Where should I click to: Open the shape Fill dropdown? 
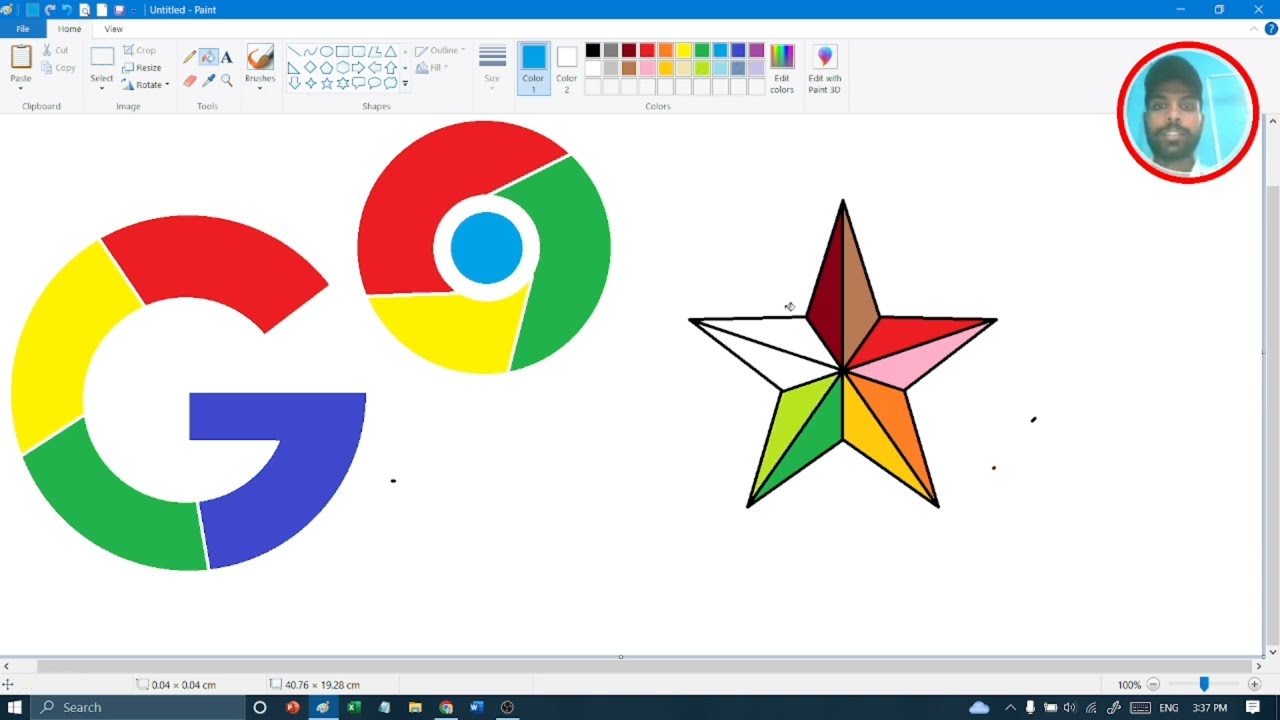coord(433,67)
